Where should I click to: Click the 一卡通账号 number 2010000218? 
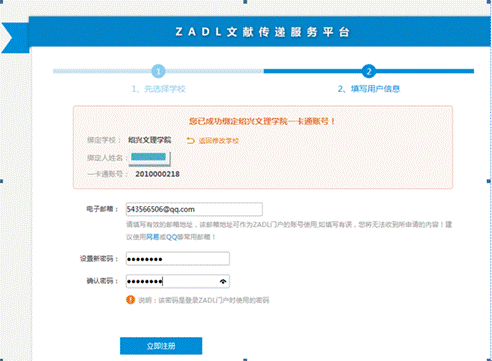(157, 174)
